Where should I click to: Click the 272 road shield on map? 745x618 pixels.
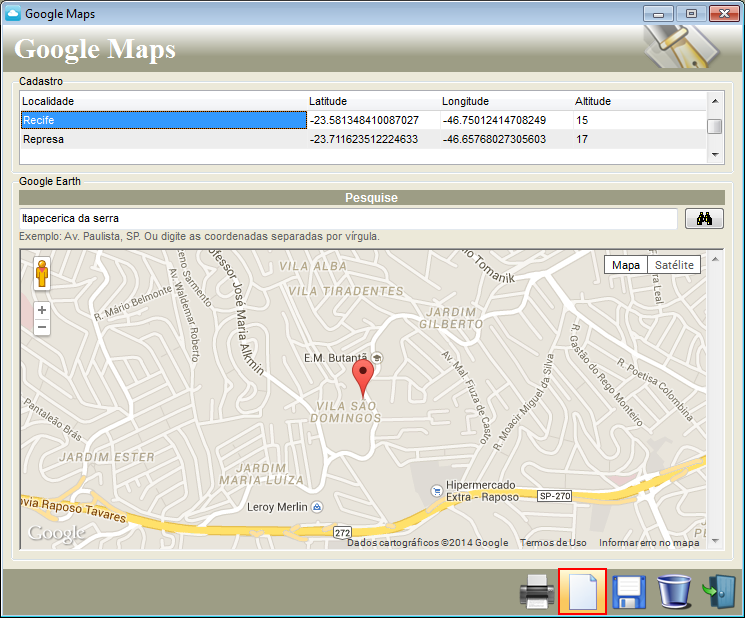coord(343,532)
